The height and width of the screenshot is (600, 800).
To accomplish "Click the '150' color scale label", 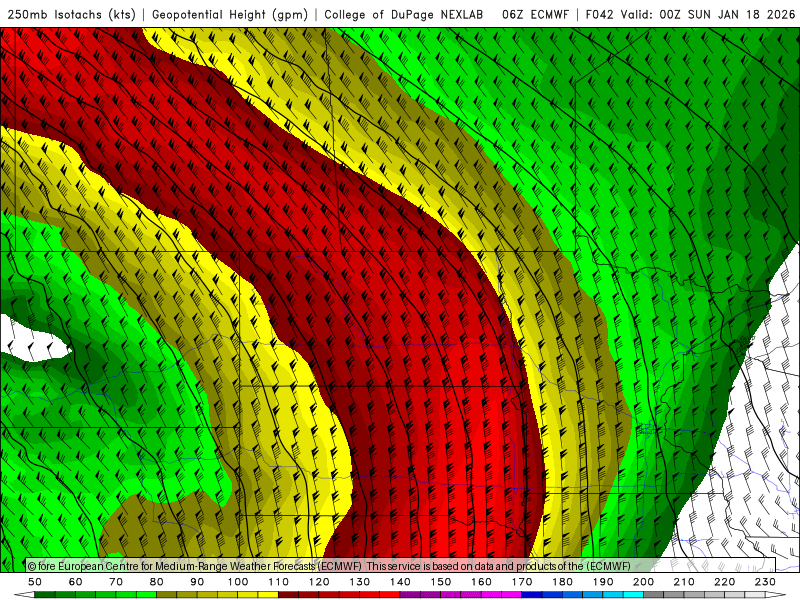I will pyautogui.click(x=440, y=582).
